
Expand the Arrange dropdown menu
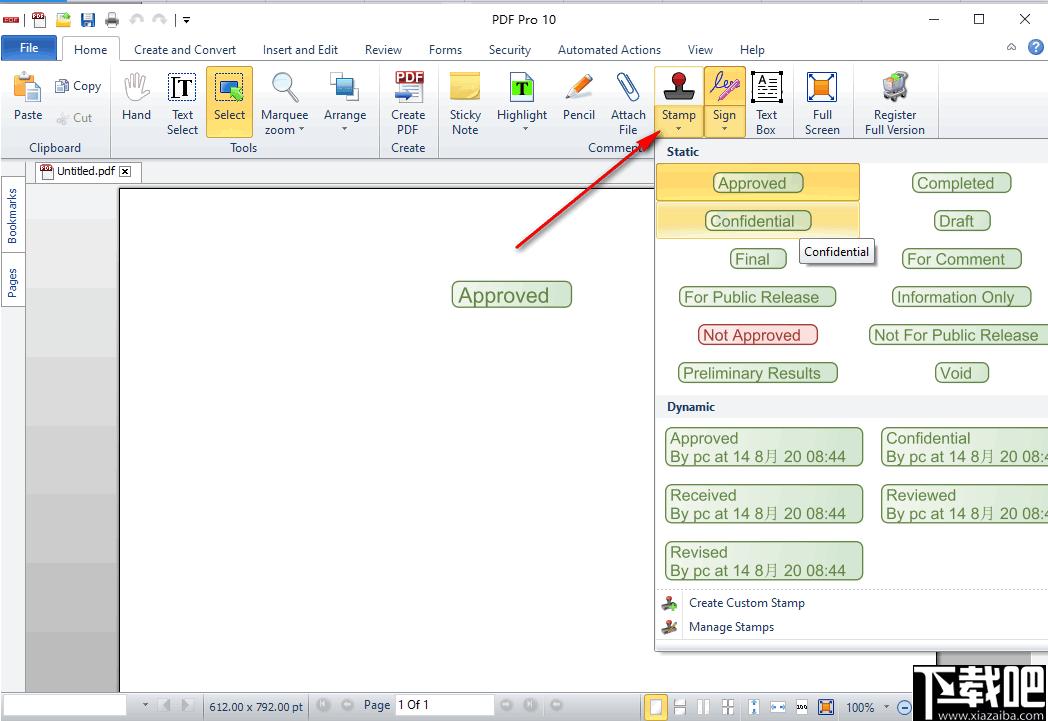[345, 129]
